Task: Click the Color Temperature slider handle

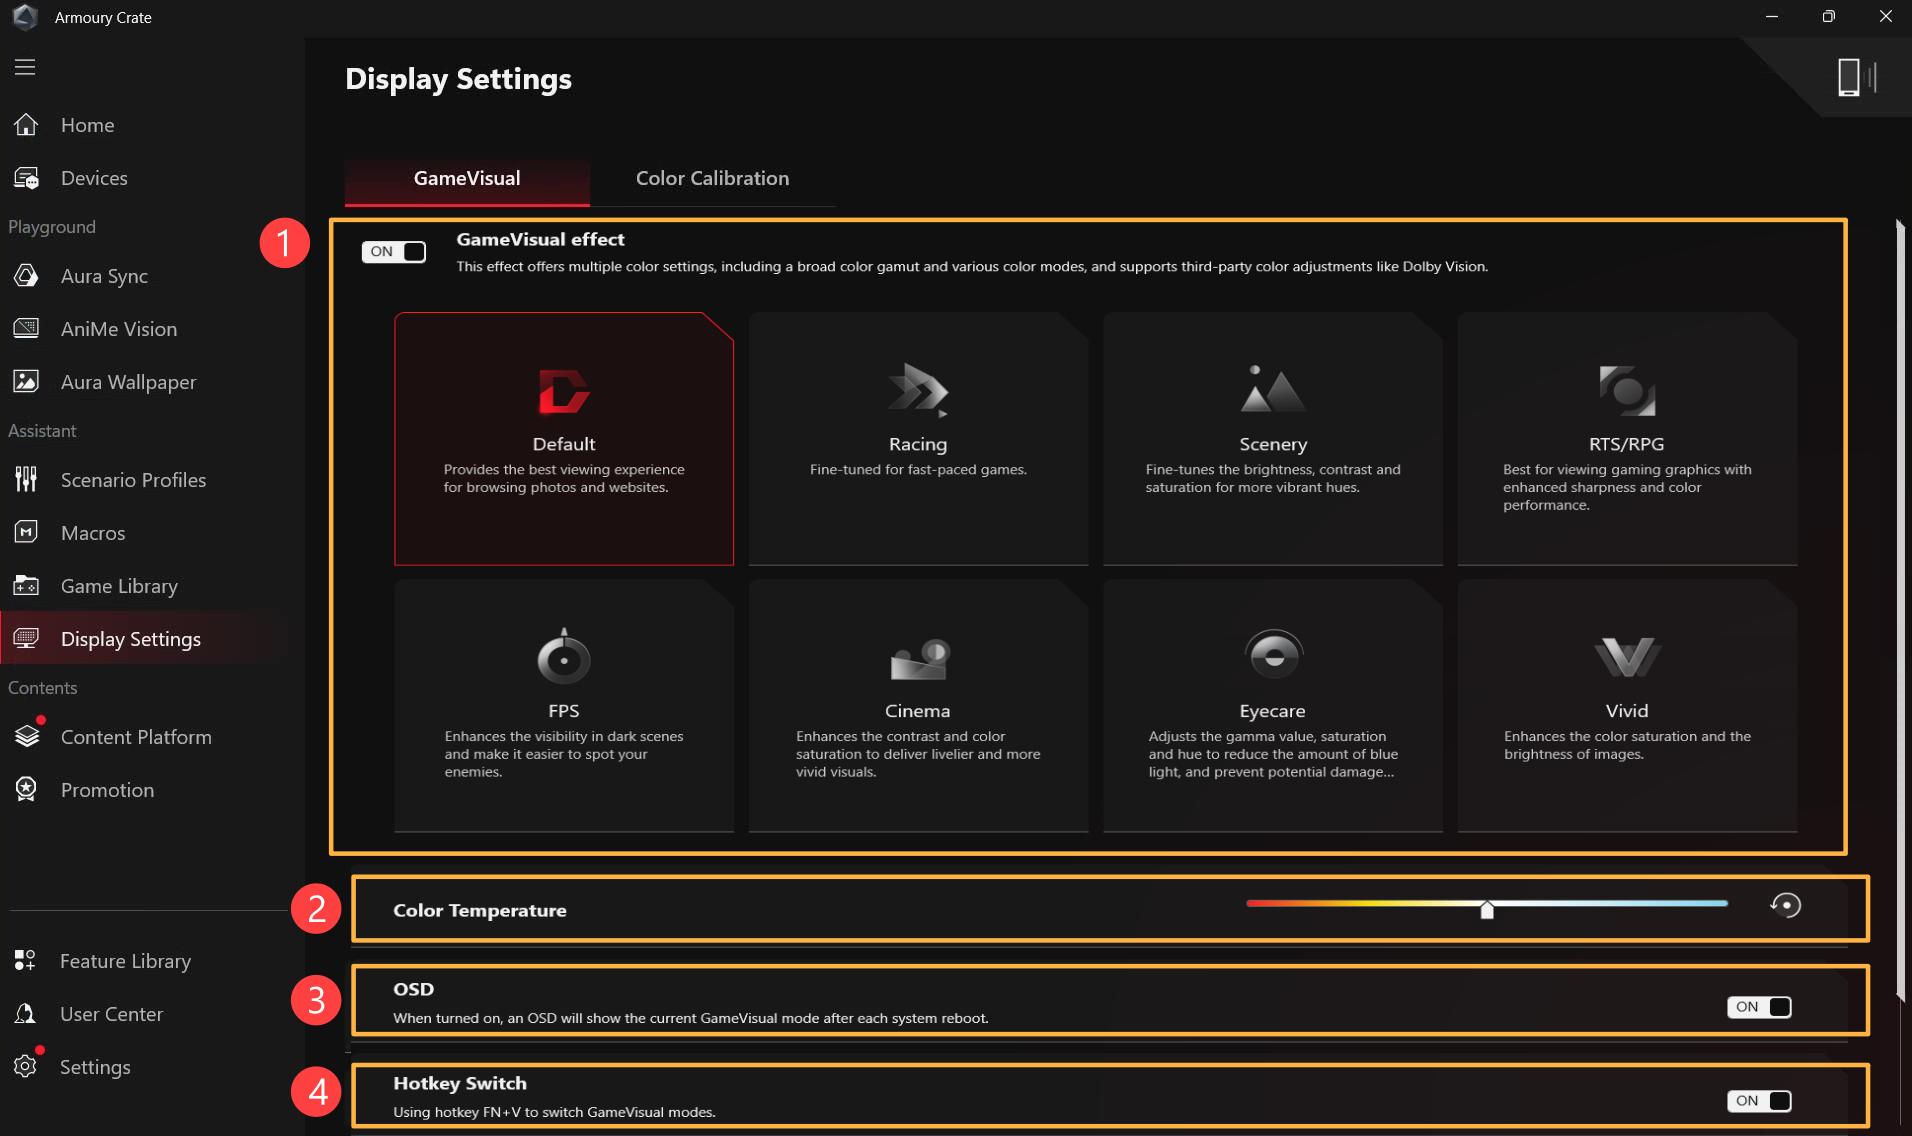Action: click(x=1487, y=908)
